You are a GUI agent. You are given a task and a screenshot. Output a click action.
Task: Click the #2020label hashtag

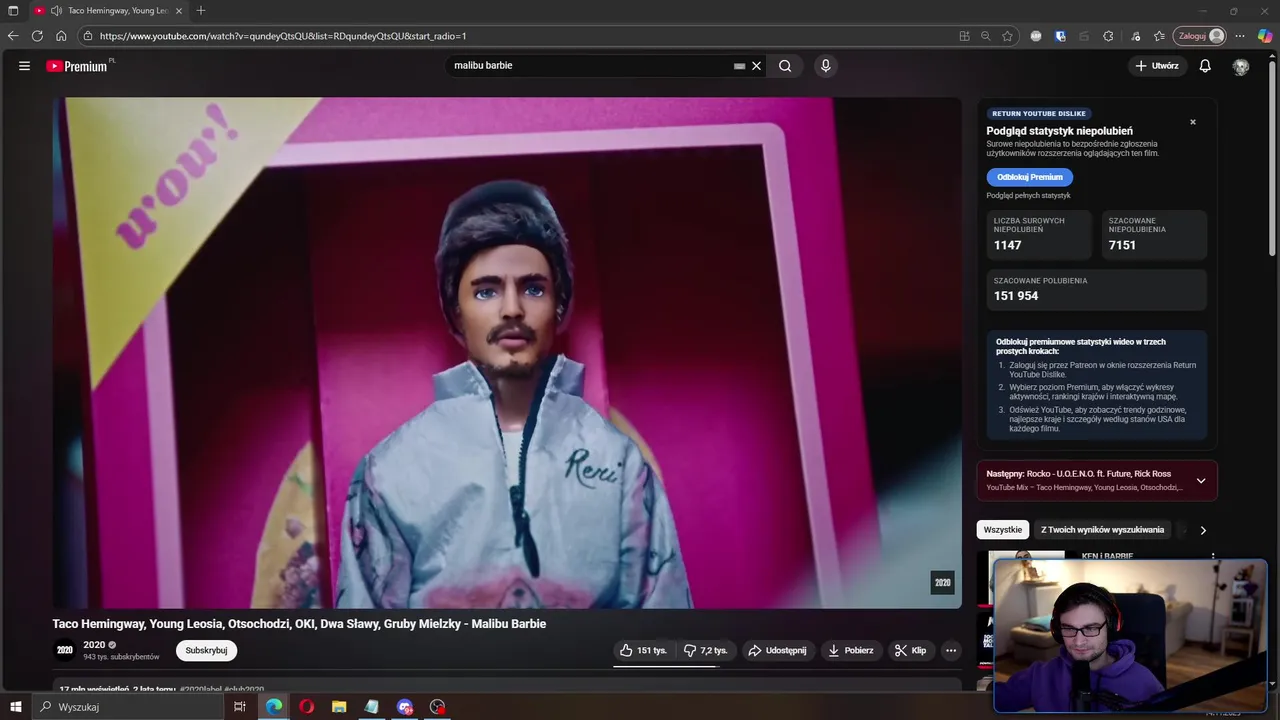(x=201, y=689)
